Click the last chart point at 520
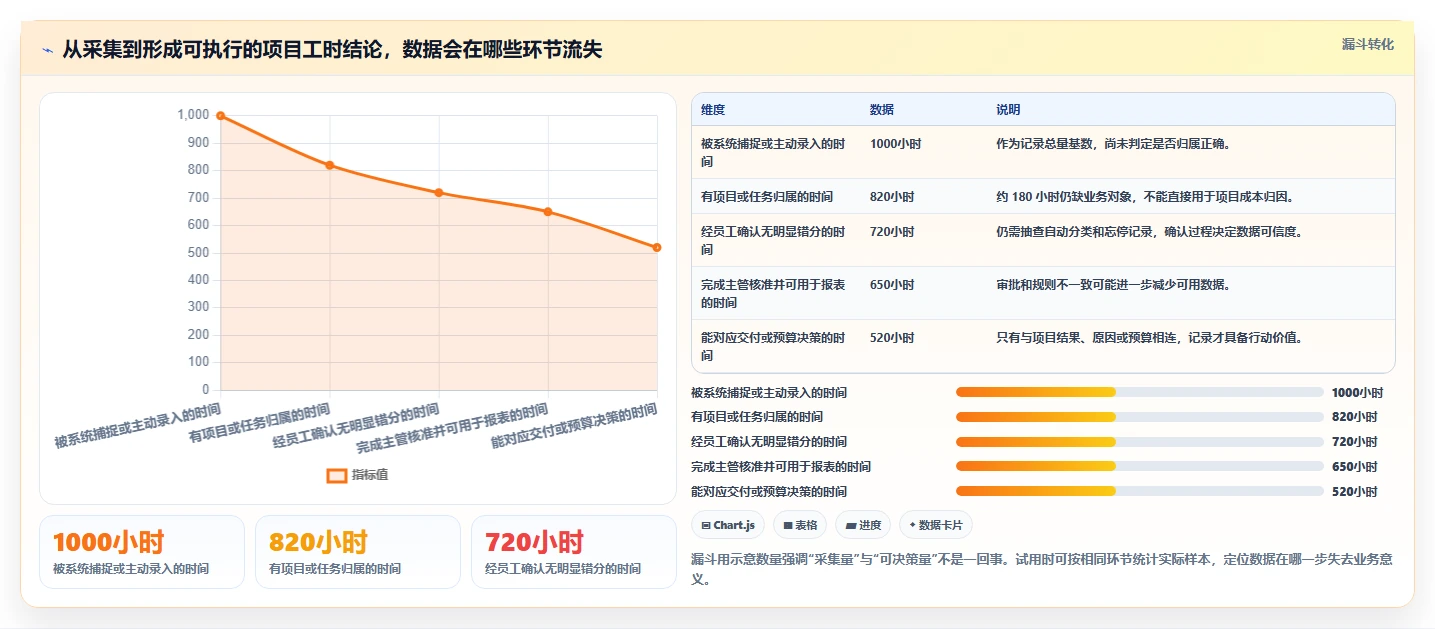This screenshot has height=629, width=1435. point(657,247)
